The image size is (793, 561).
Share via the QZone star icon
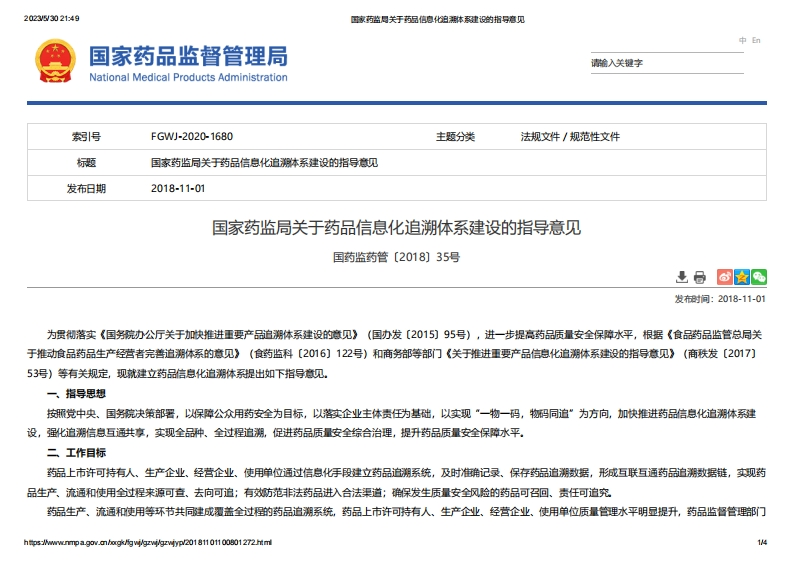pyautogui.click(x=742, y=277)
